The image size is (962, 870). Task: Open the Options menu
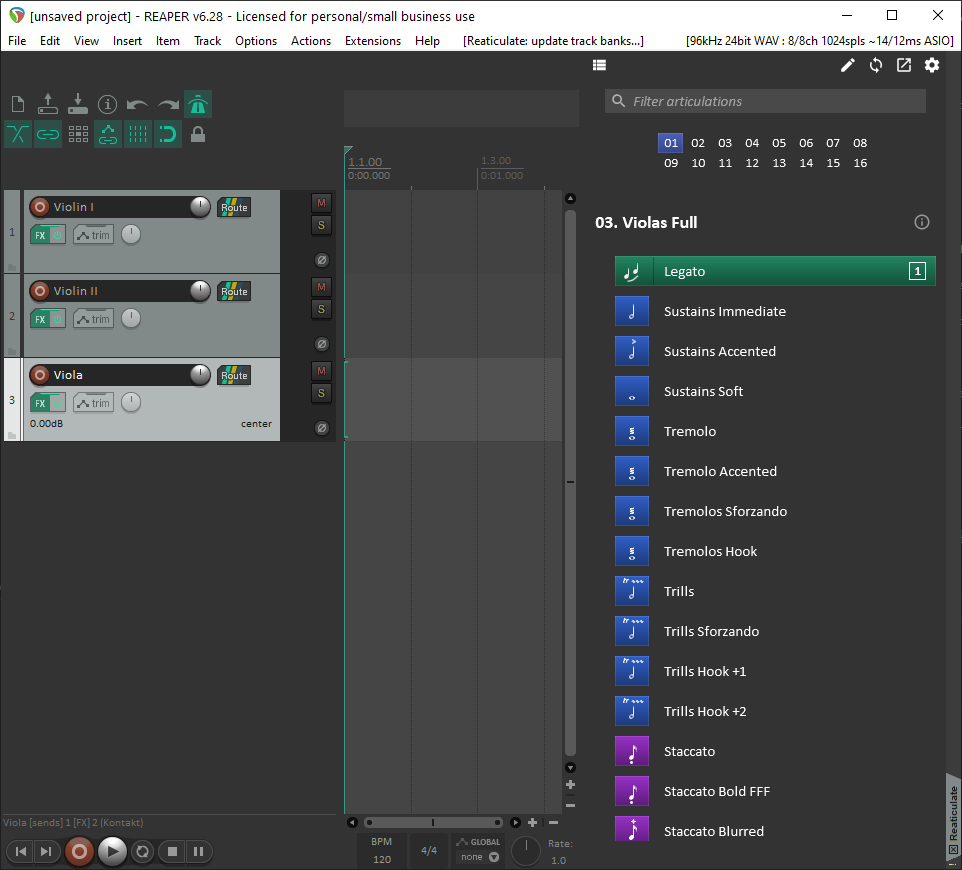click(x=256, y=41)
